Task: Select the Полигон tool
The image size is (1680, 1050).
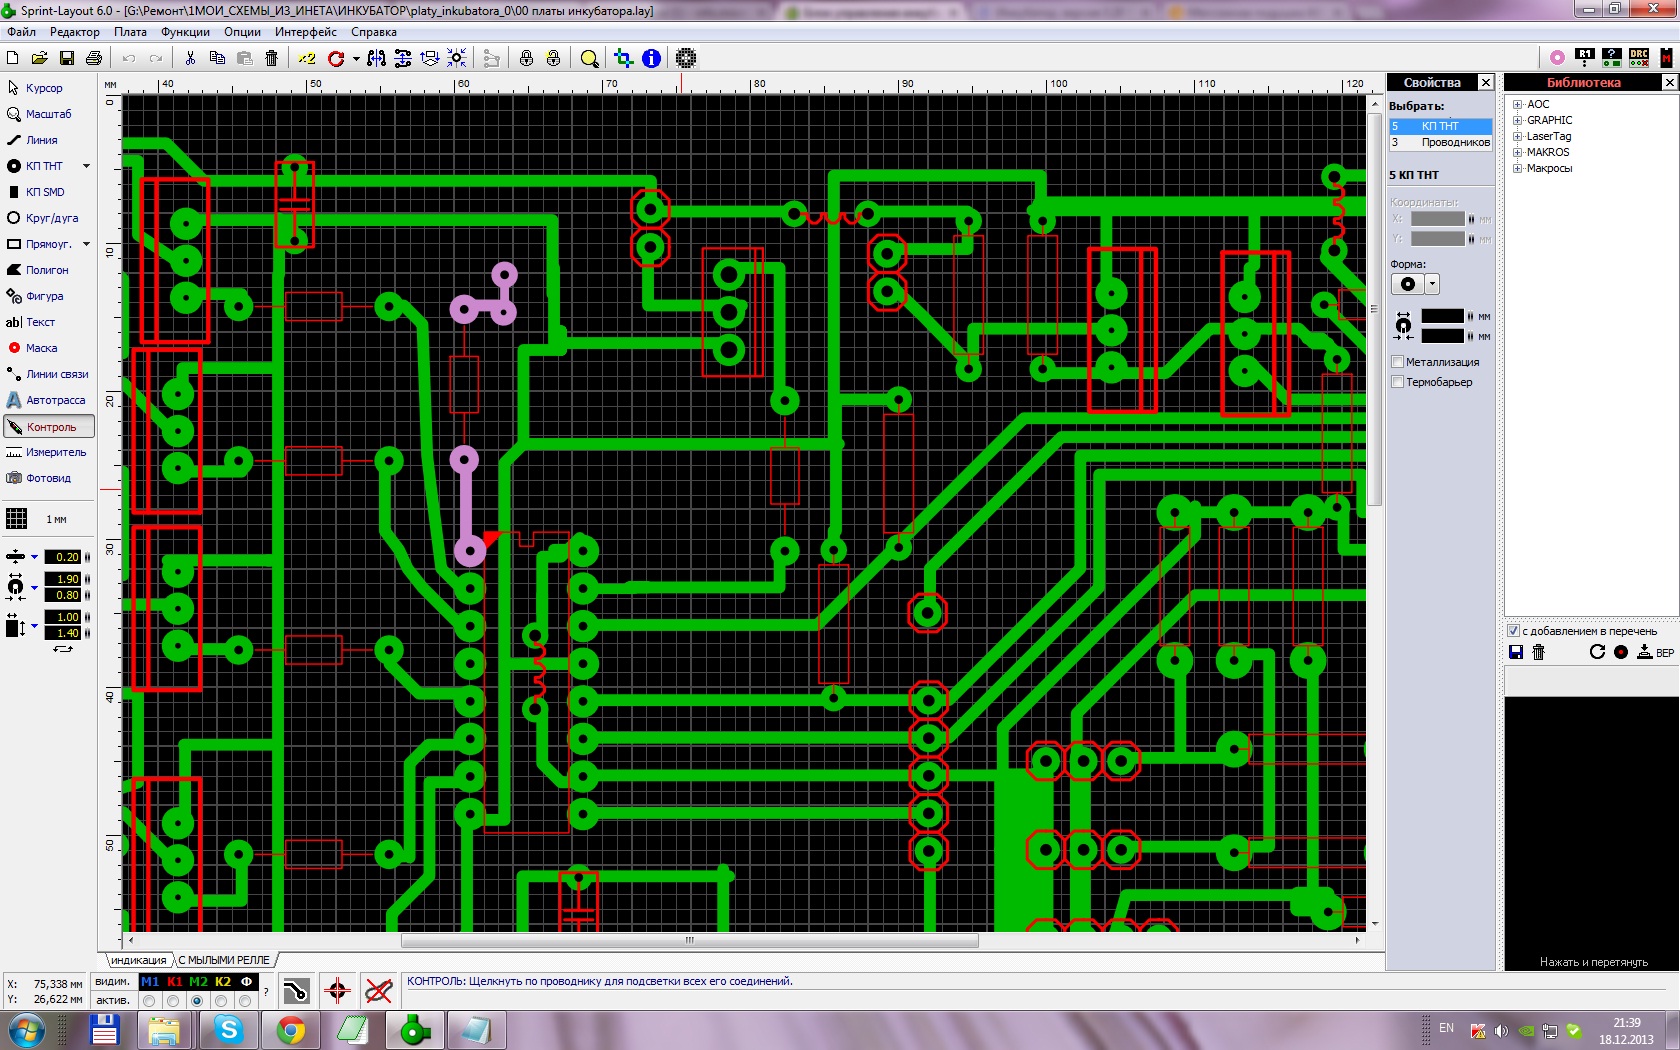Action: [x=47, y=270]
